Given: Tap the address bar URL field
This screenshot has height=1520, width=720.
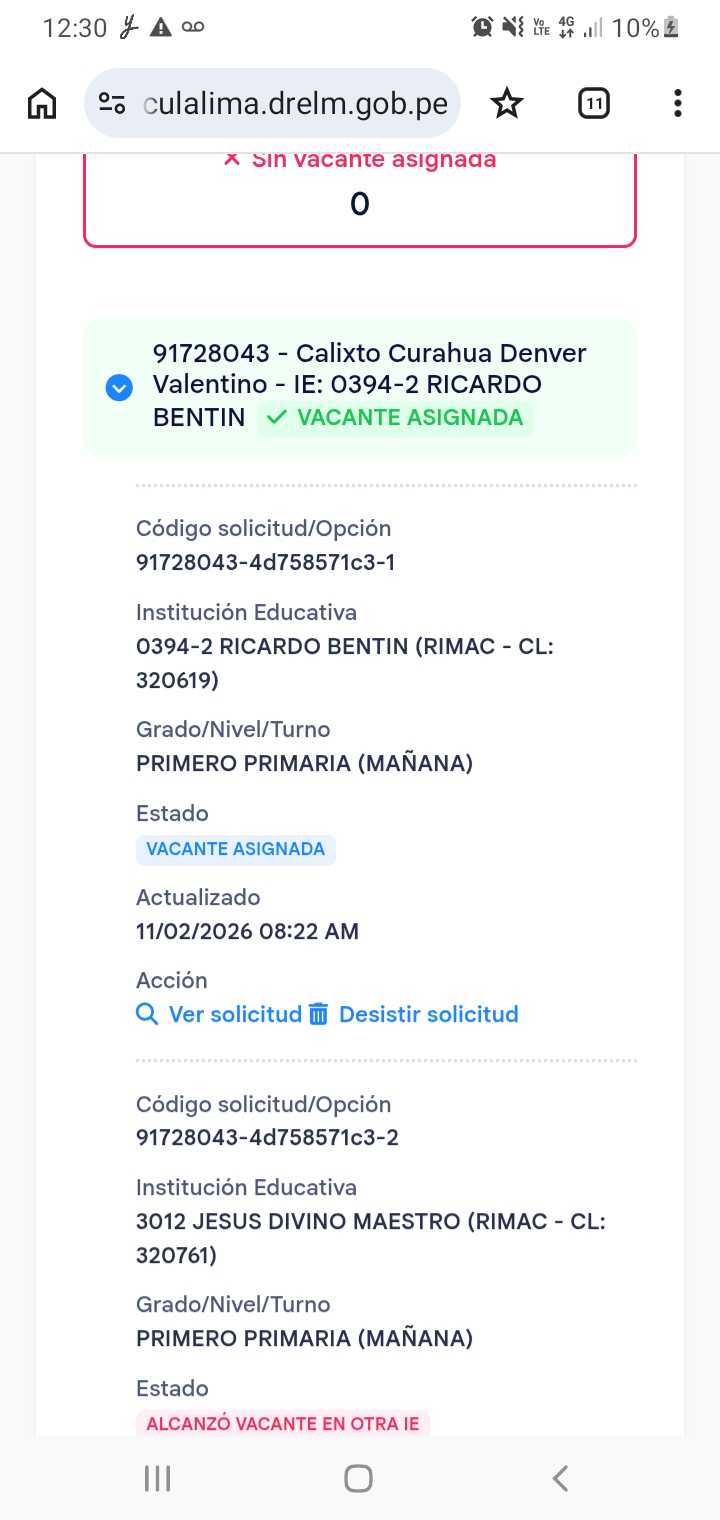Looking at the screenshot, I should point(295,103).
